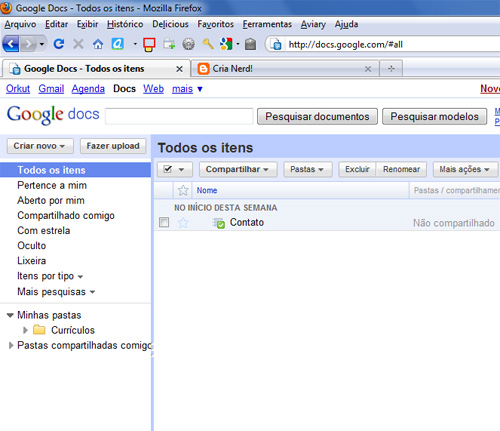Open the Pastas dropdown button
Image resolution: width=500 pixels, height=431 pixels.
pyautogui.click(x=308, y=169)
